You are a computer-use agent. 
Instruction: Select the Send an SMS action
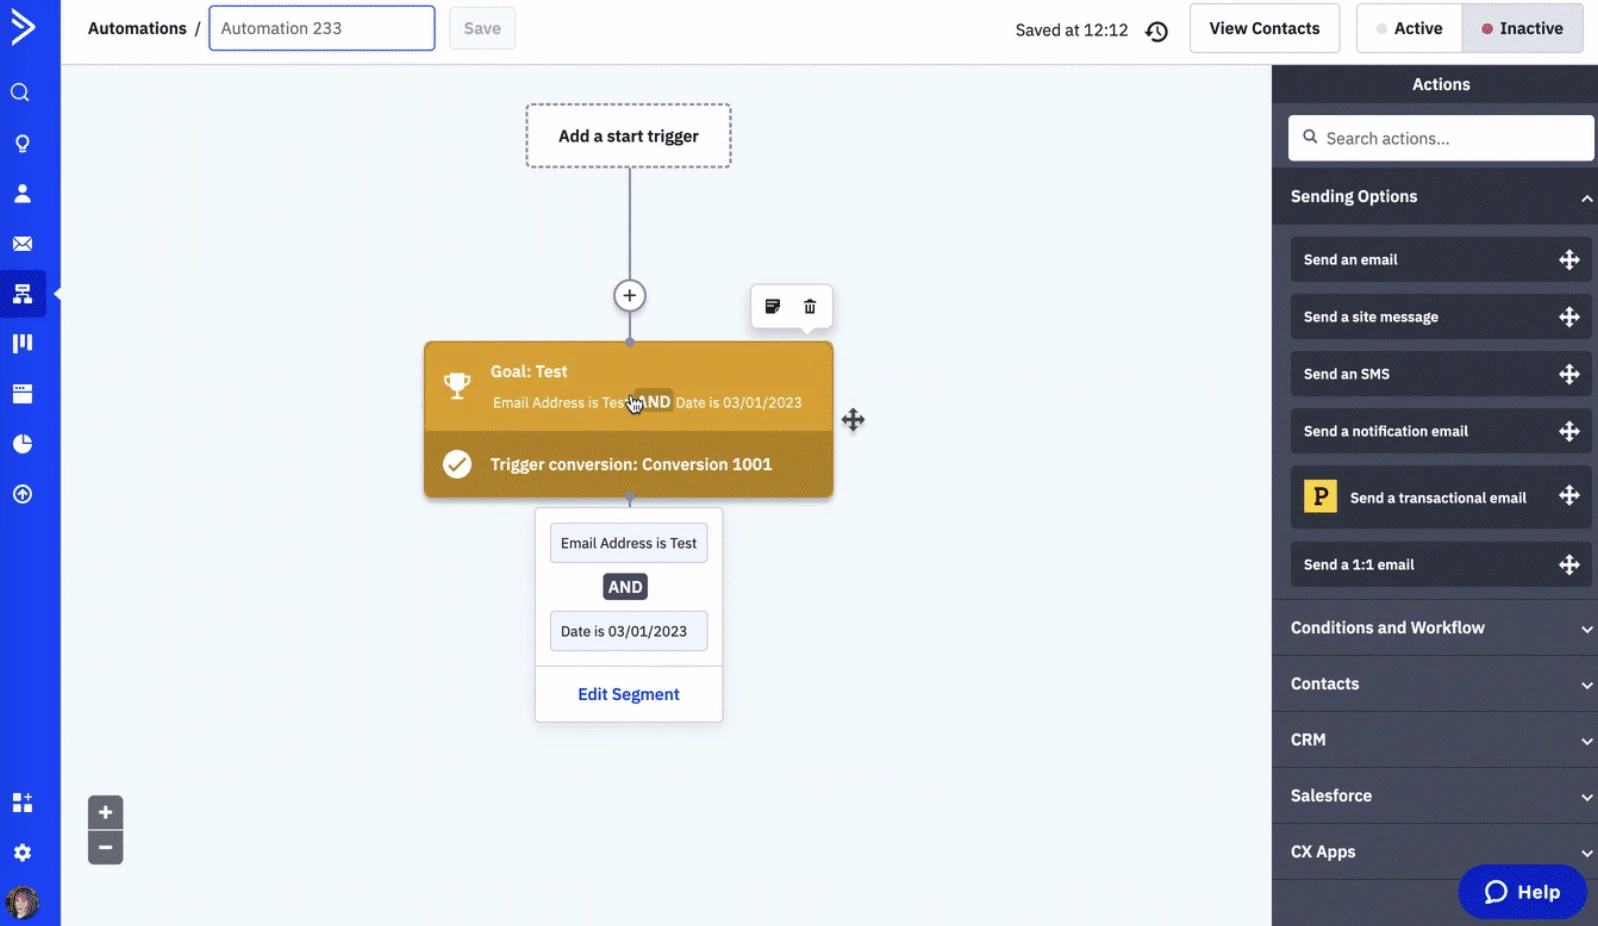coord(1439,374)
